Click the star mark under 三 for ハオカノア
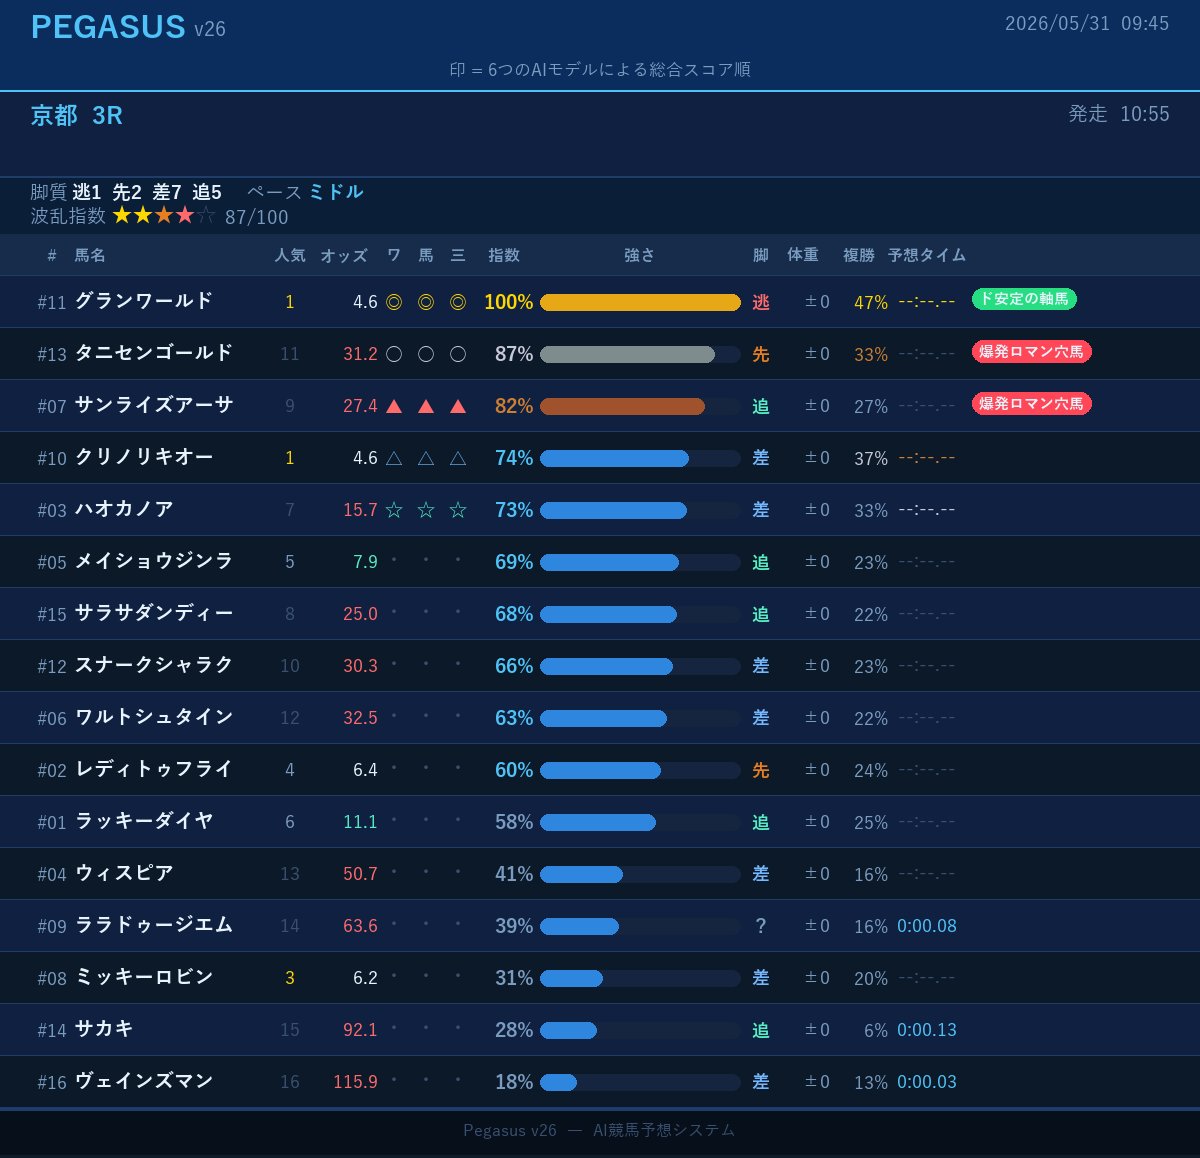The width and height of the screenshot is (1200, 1158). 458,510
